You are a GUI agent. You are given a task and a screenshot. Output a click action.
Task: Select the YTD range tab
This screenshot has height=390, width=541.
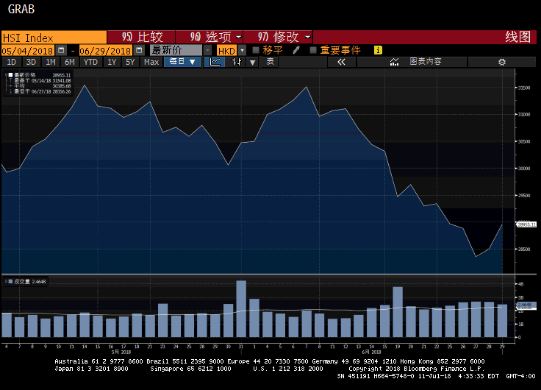tap(91, 62)
